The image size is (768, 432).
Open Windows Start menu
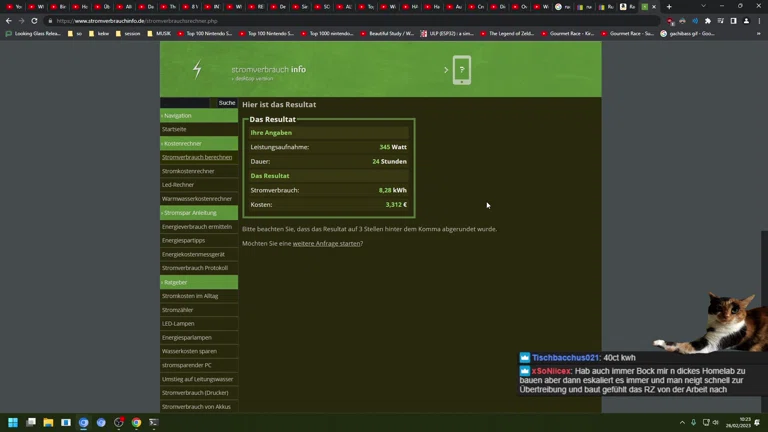coord(14,423)
